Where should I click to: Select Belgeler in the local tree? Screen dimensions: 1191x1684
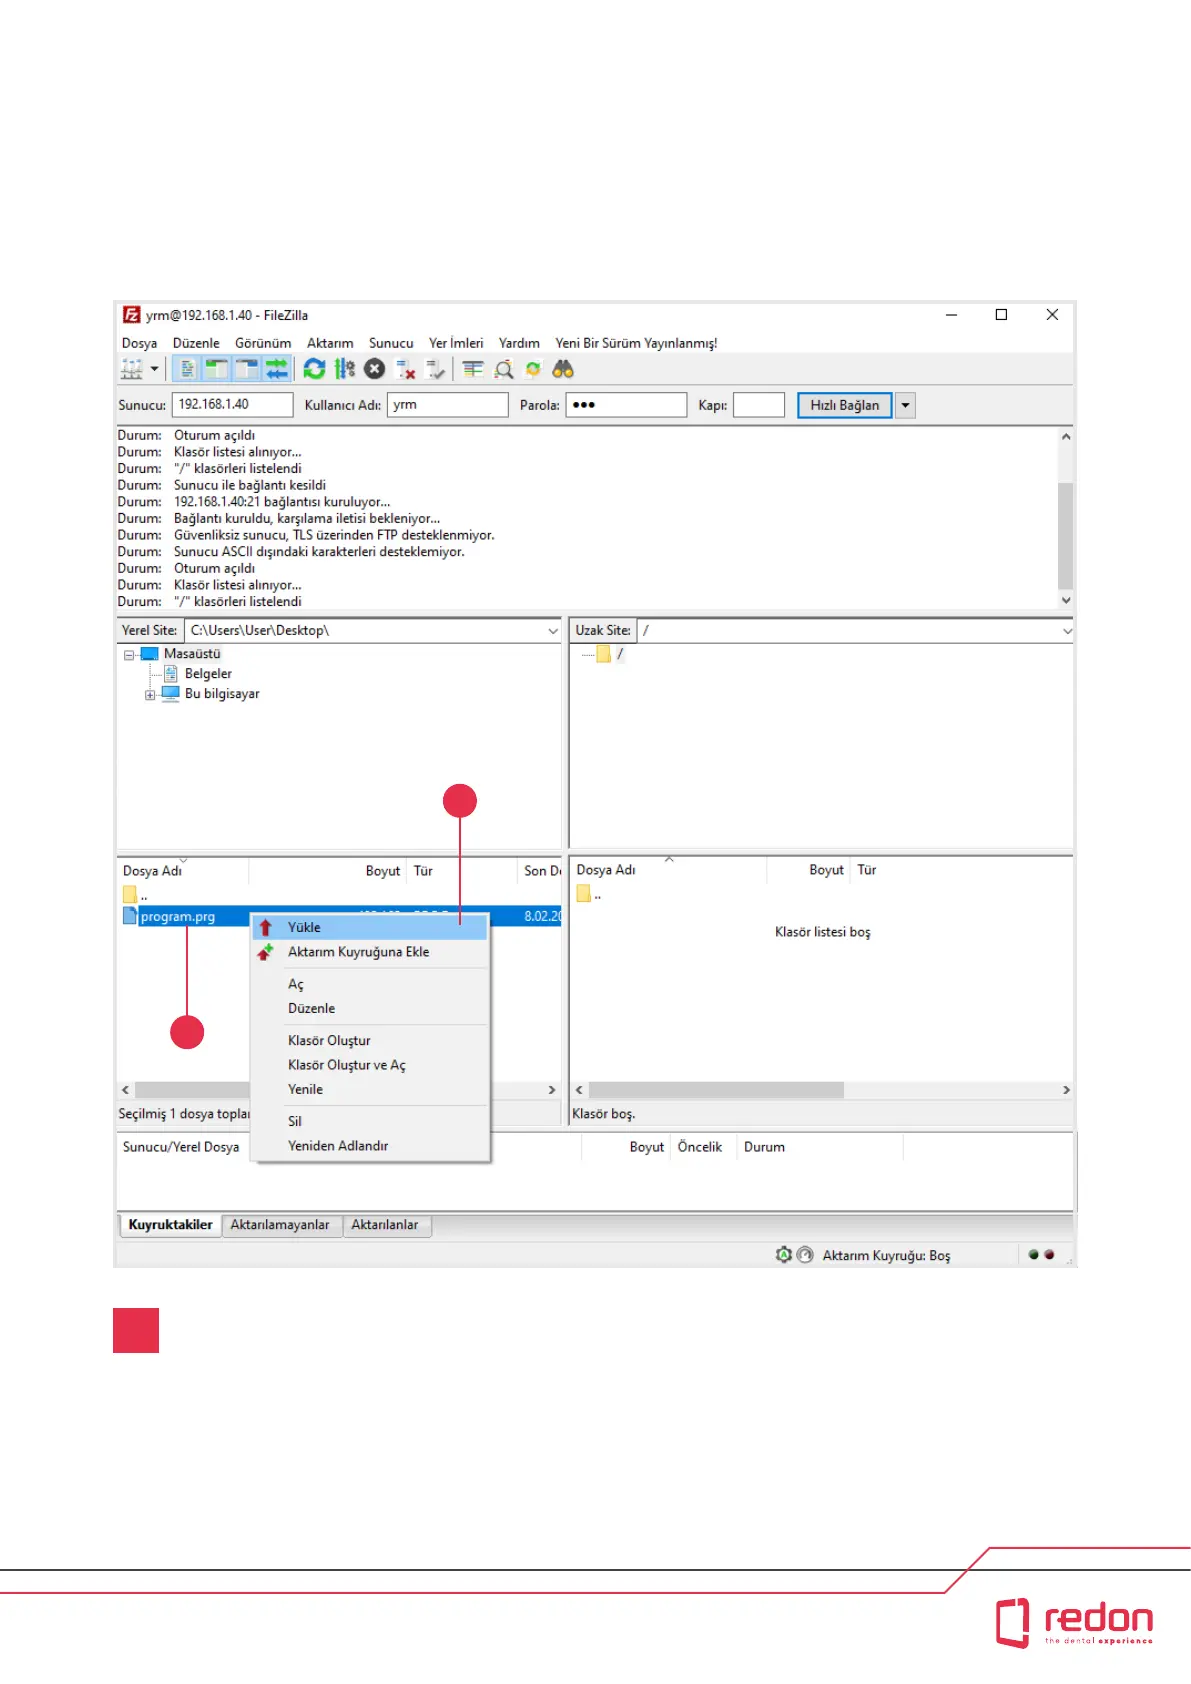[x=208, y=674]
